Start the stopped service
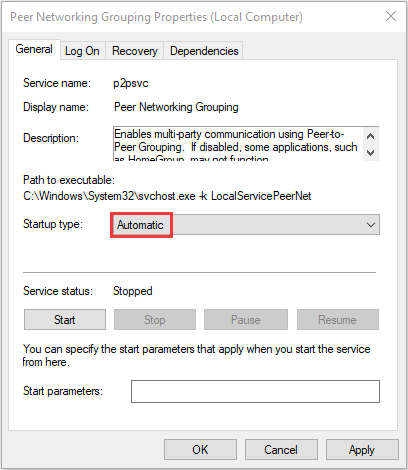The image size is (408, 470). point(65,320)
